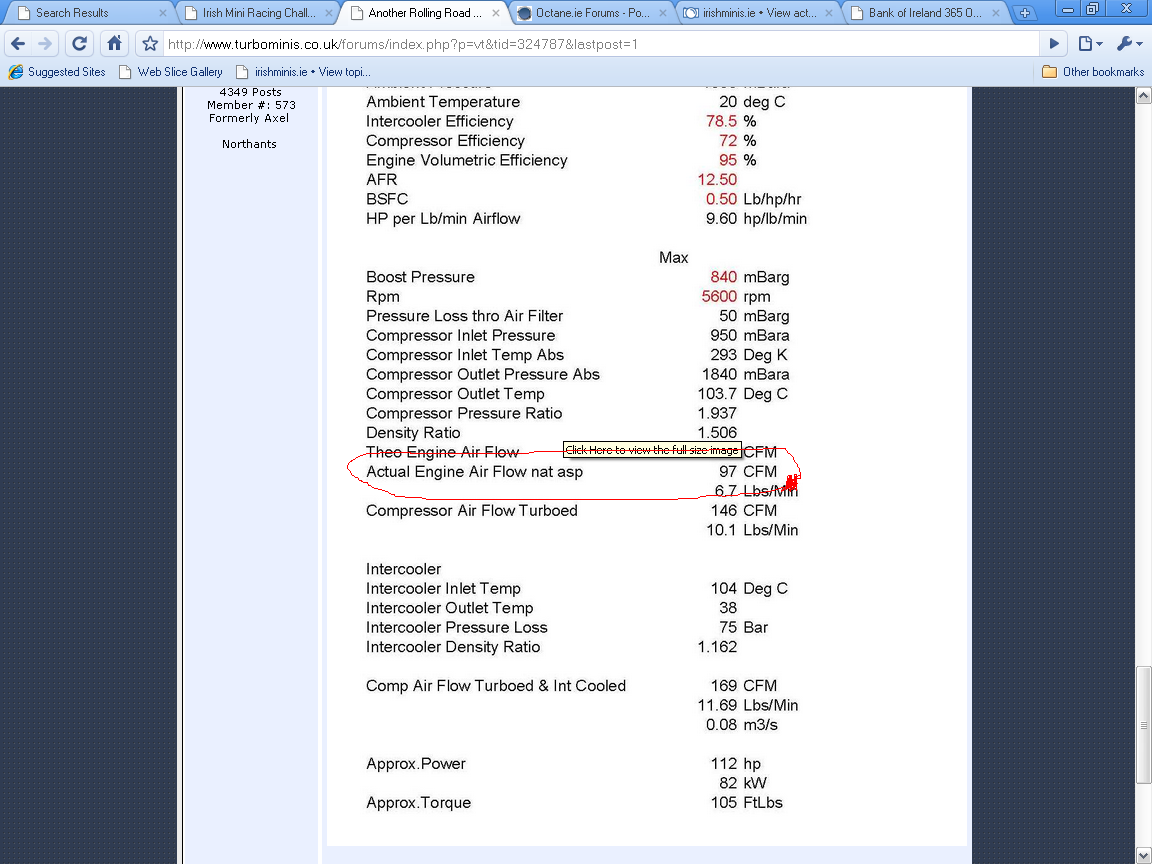The height and width of the screenshot is (864, 1152).
Task: Switch to Octane.ie Forums tab
Action: (x=592, y=12)
